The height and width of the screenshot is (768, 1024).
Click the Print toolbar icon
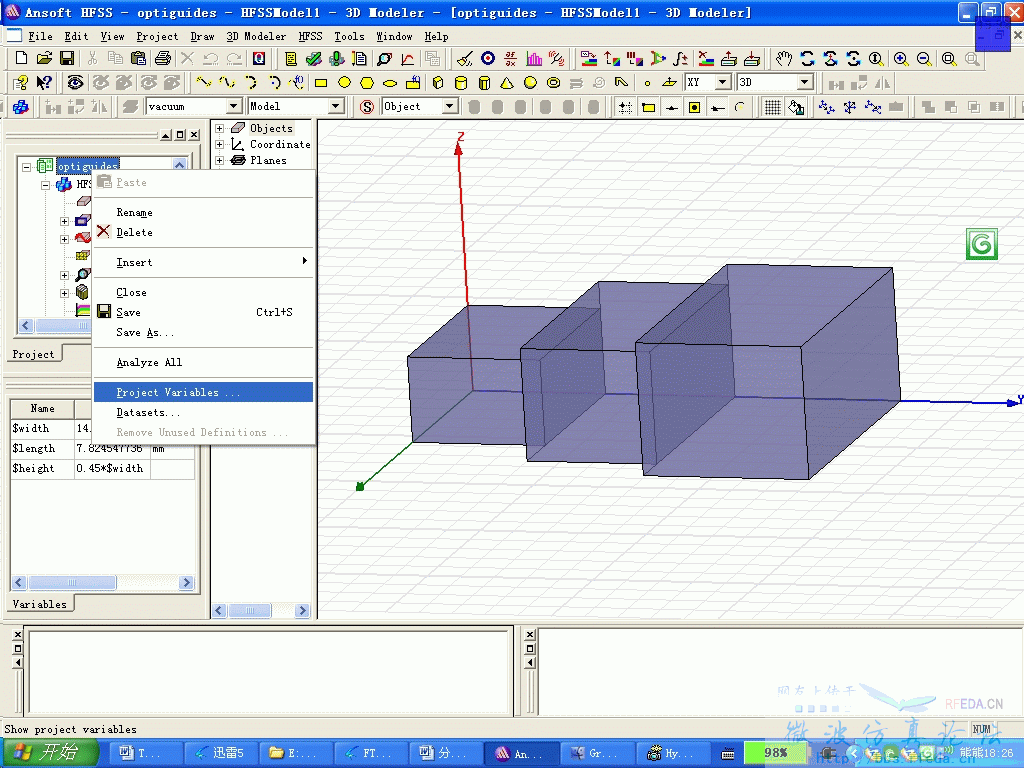163,58
